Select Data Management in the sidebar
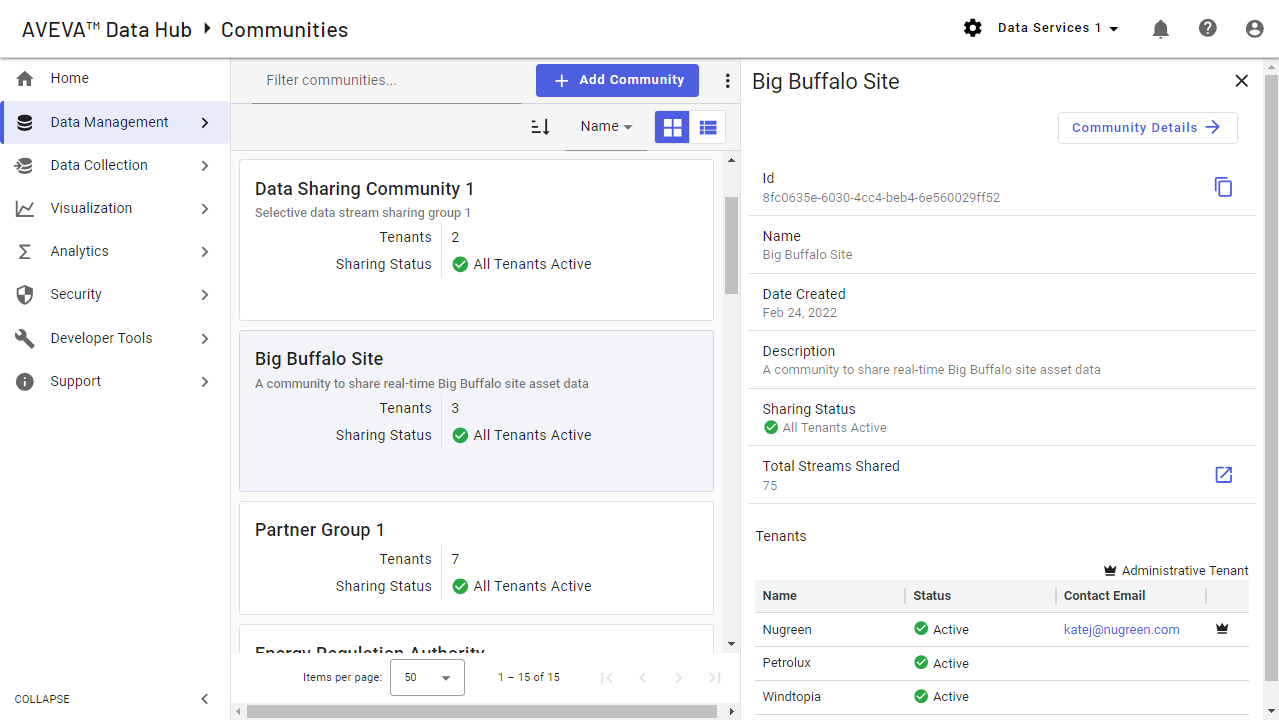This screenshot has width=1279, height=720. click(115, 122)
